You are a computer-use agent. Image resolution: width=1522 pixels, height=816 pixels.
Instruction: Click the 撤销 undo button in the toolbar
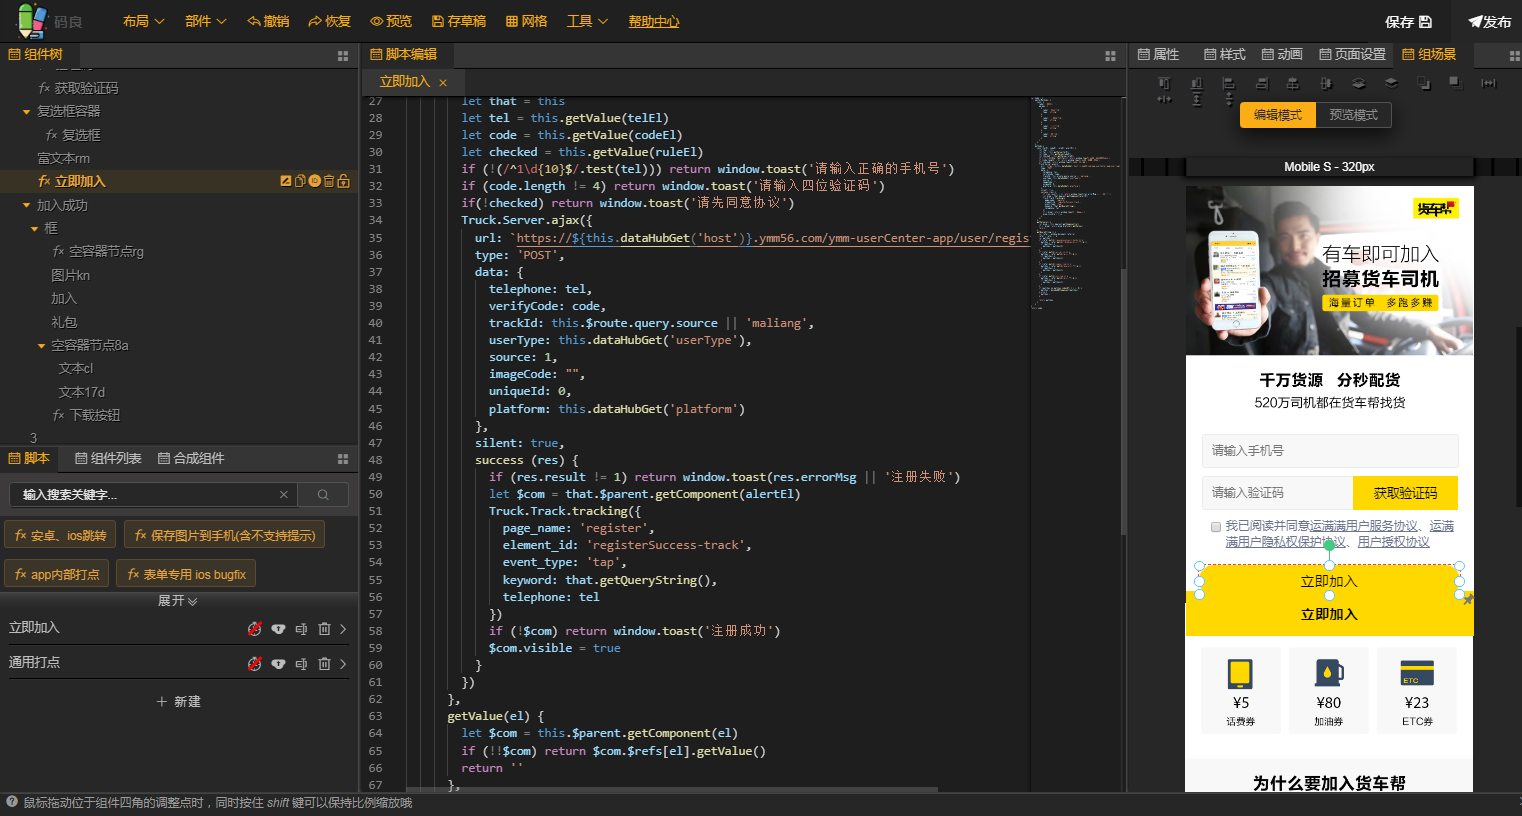pyautogui.click(x=268, y=21)
